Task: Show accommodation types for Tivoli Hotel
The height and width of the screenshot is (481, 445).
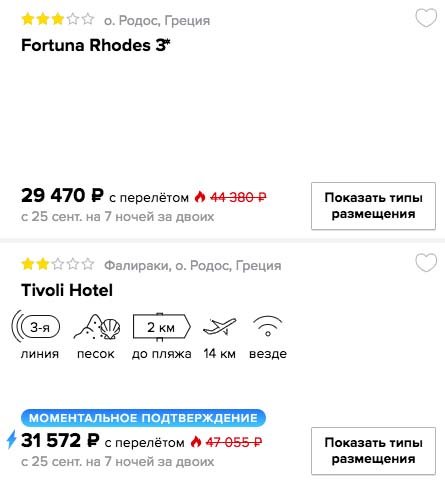Action: click(373, 451)
